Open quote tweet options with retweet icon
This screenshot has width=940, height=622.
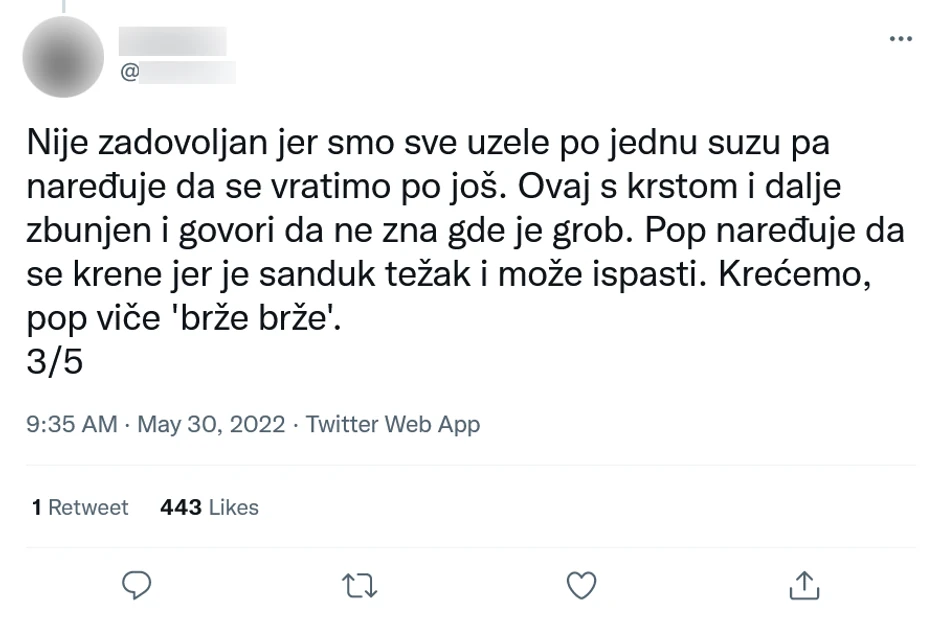[x=359, y=586]
